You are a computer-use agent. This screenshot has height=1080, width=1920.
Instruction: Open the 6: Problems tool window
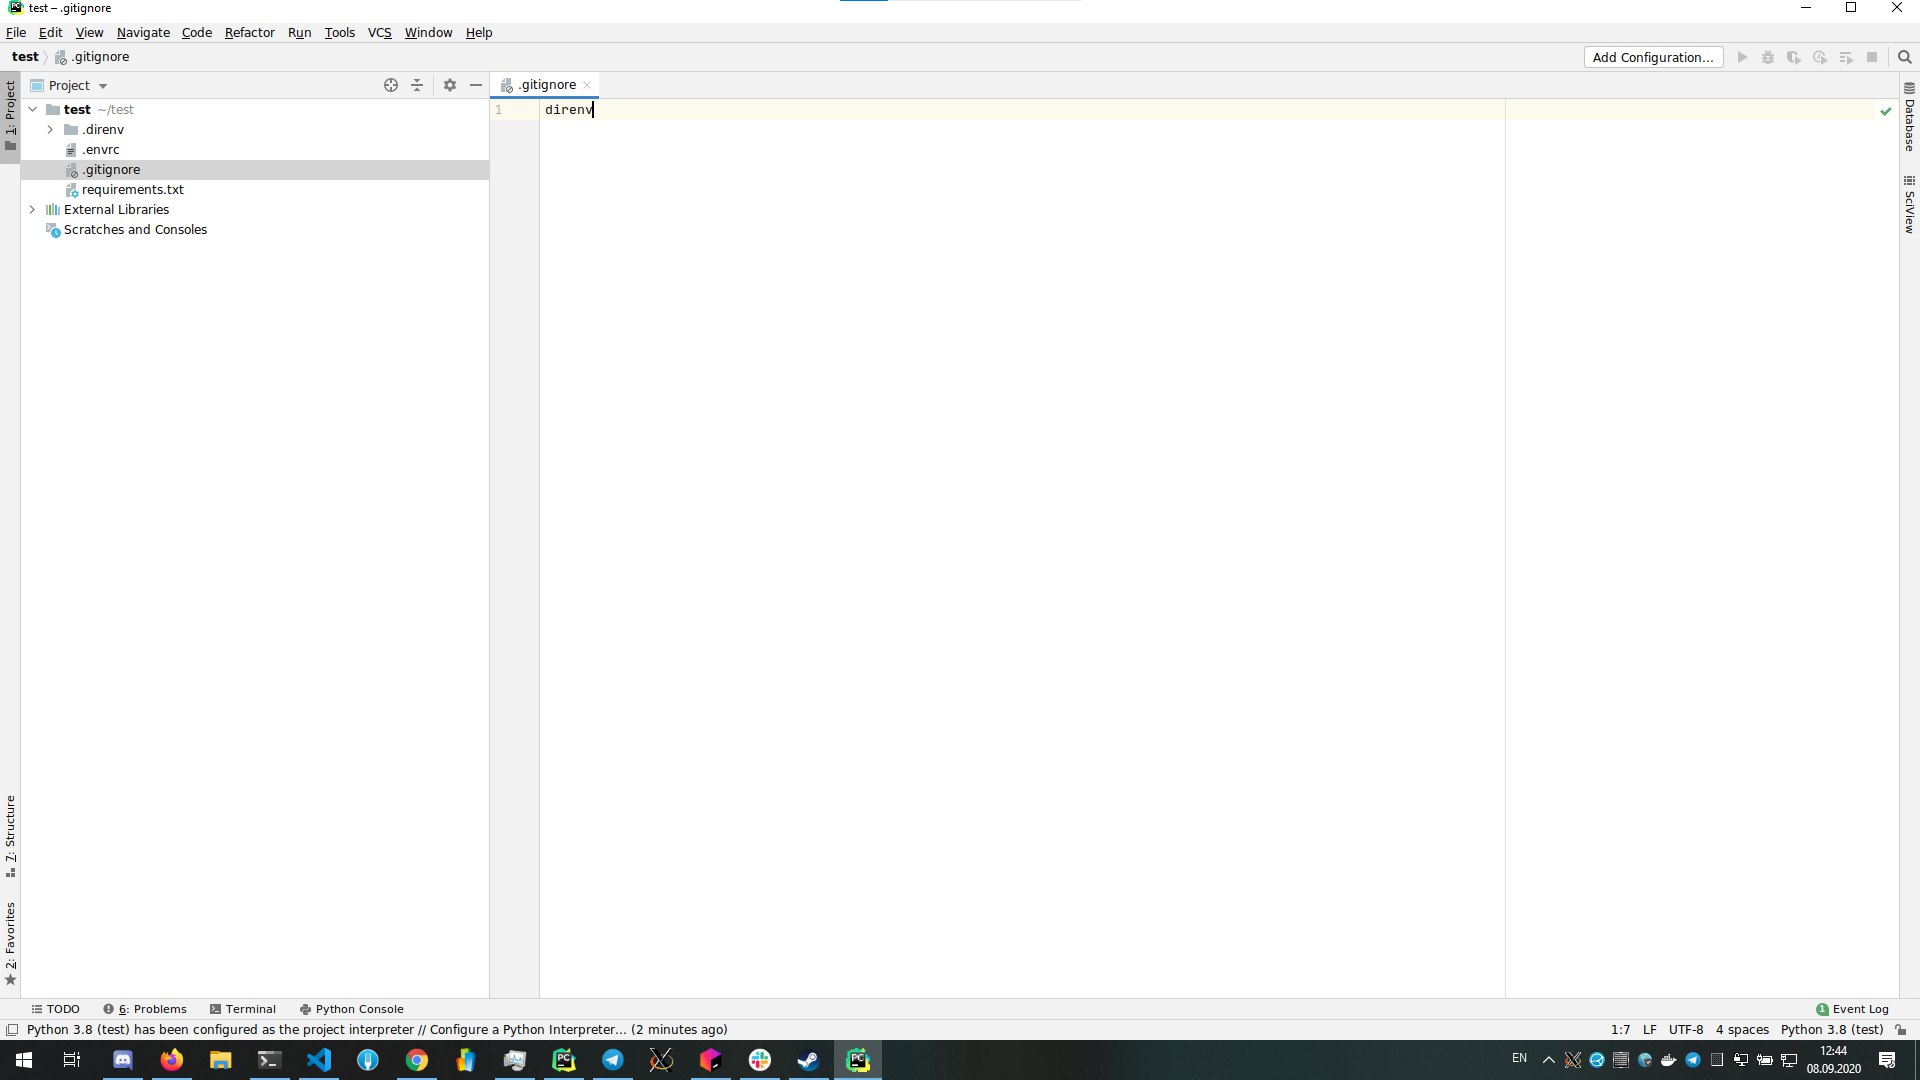click(x=145, y=1009)
